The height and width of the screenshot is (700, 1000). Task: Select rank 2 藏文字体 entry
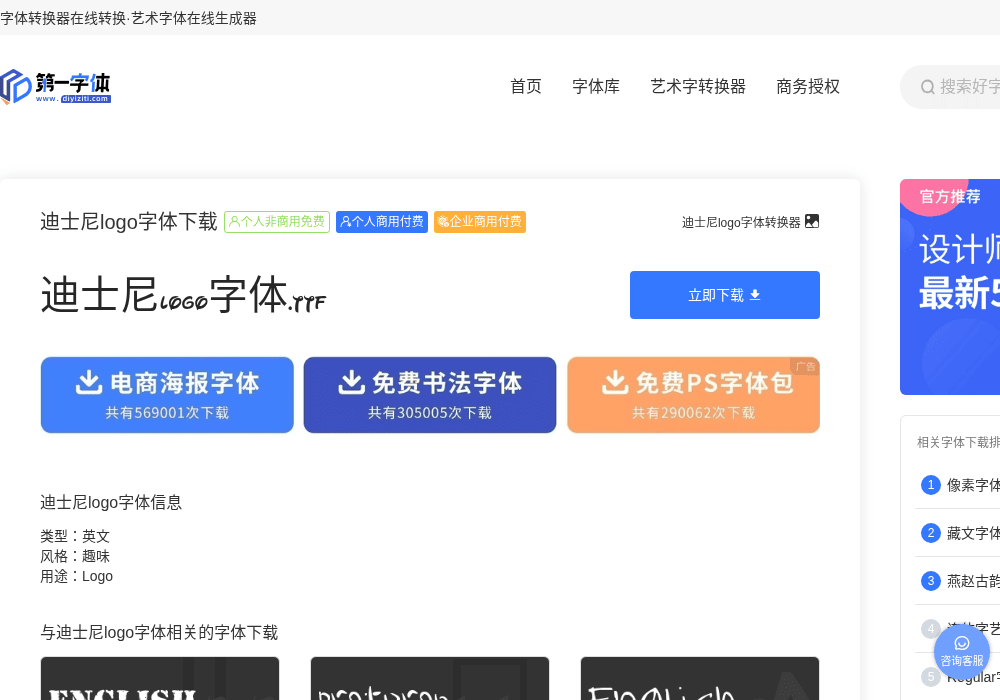[x=959, y=533]
